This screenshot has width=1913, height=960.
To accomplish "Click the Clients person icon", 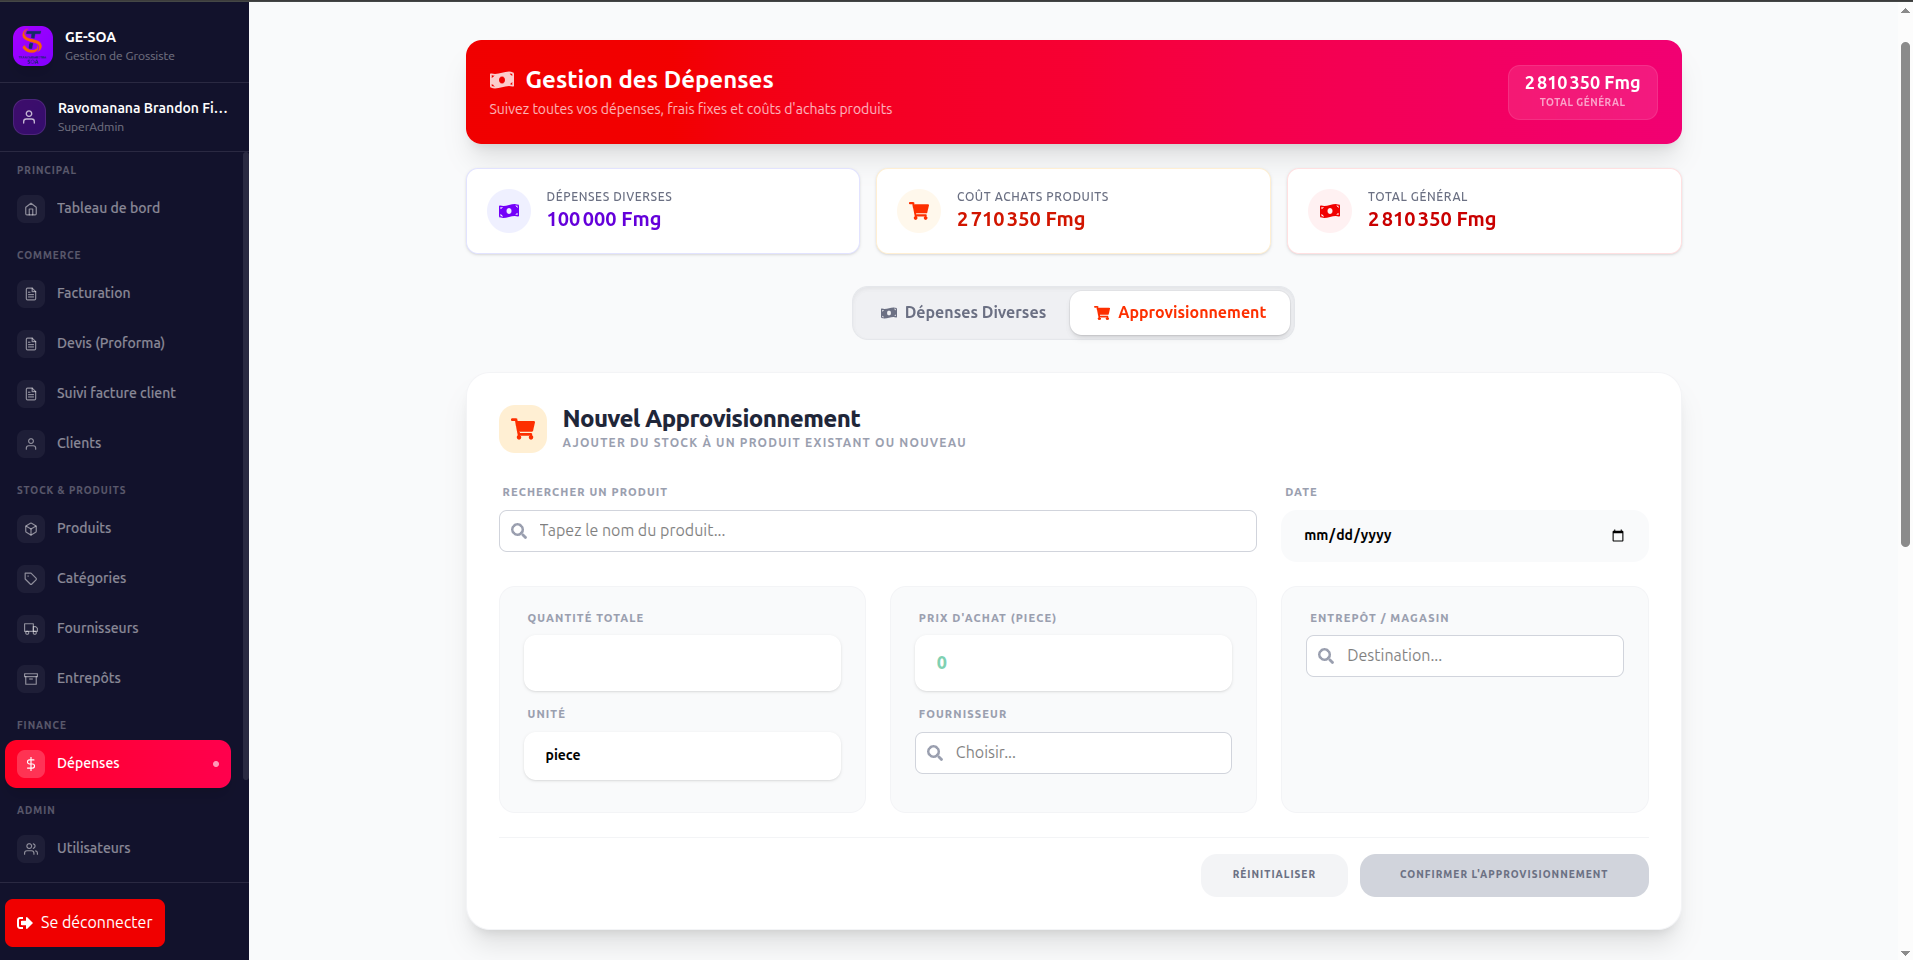I will 31,444.
